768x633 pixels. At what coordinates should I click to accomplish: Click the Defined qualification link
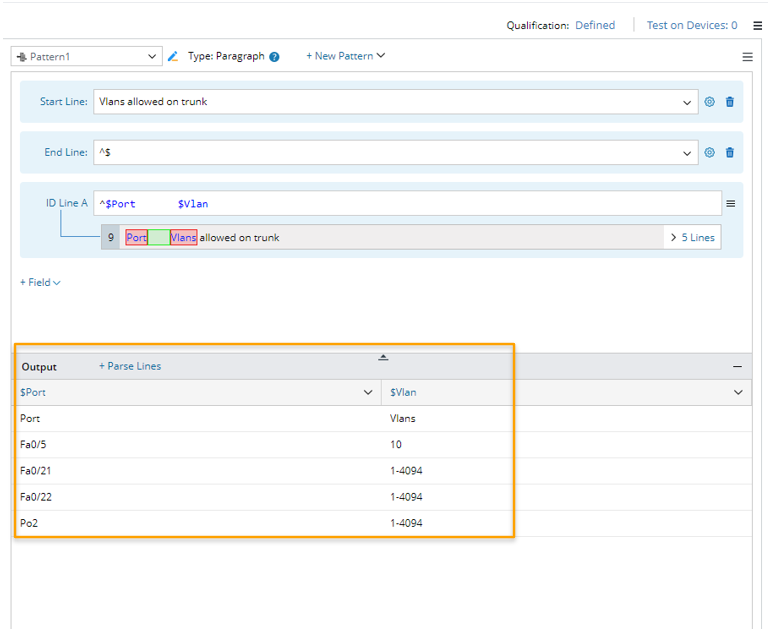(595, 26)
